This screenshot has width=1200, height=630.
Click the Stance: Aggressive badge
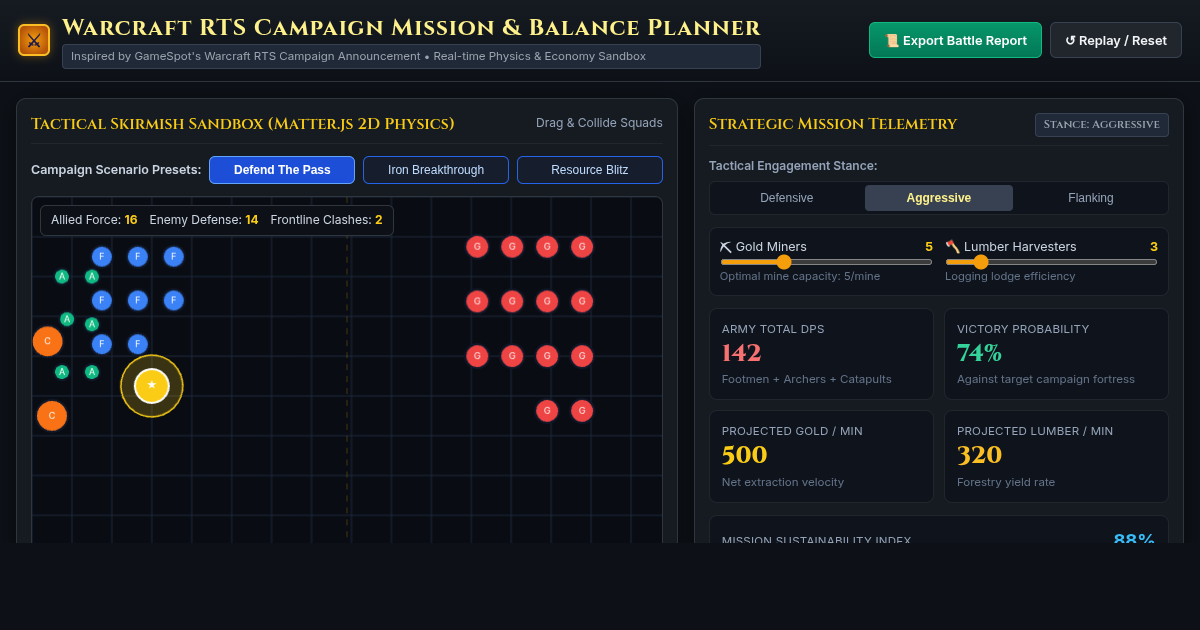click(1102, 125)
